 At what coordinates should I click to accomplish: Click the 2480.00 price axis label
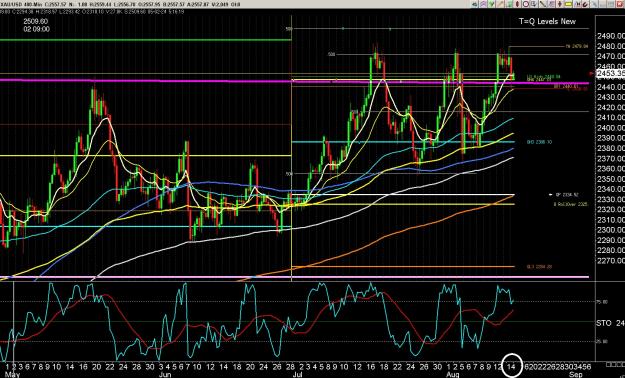[x=611, y=46]
